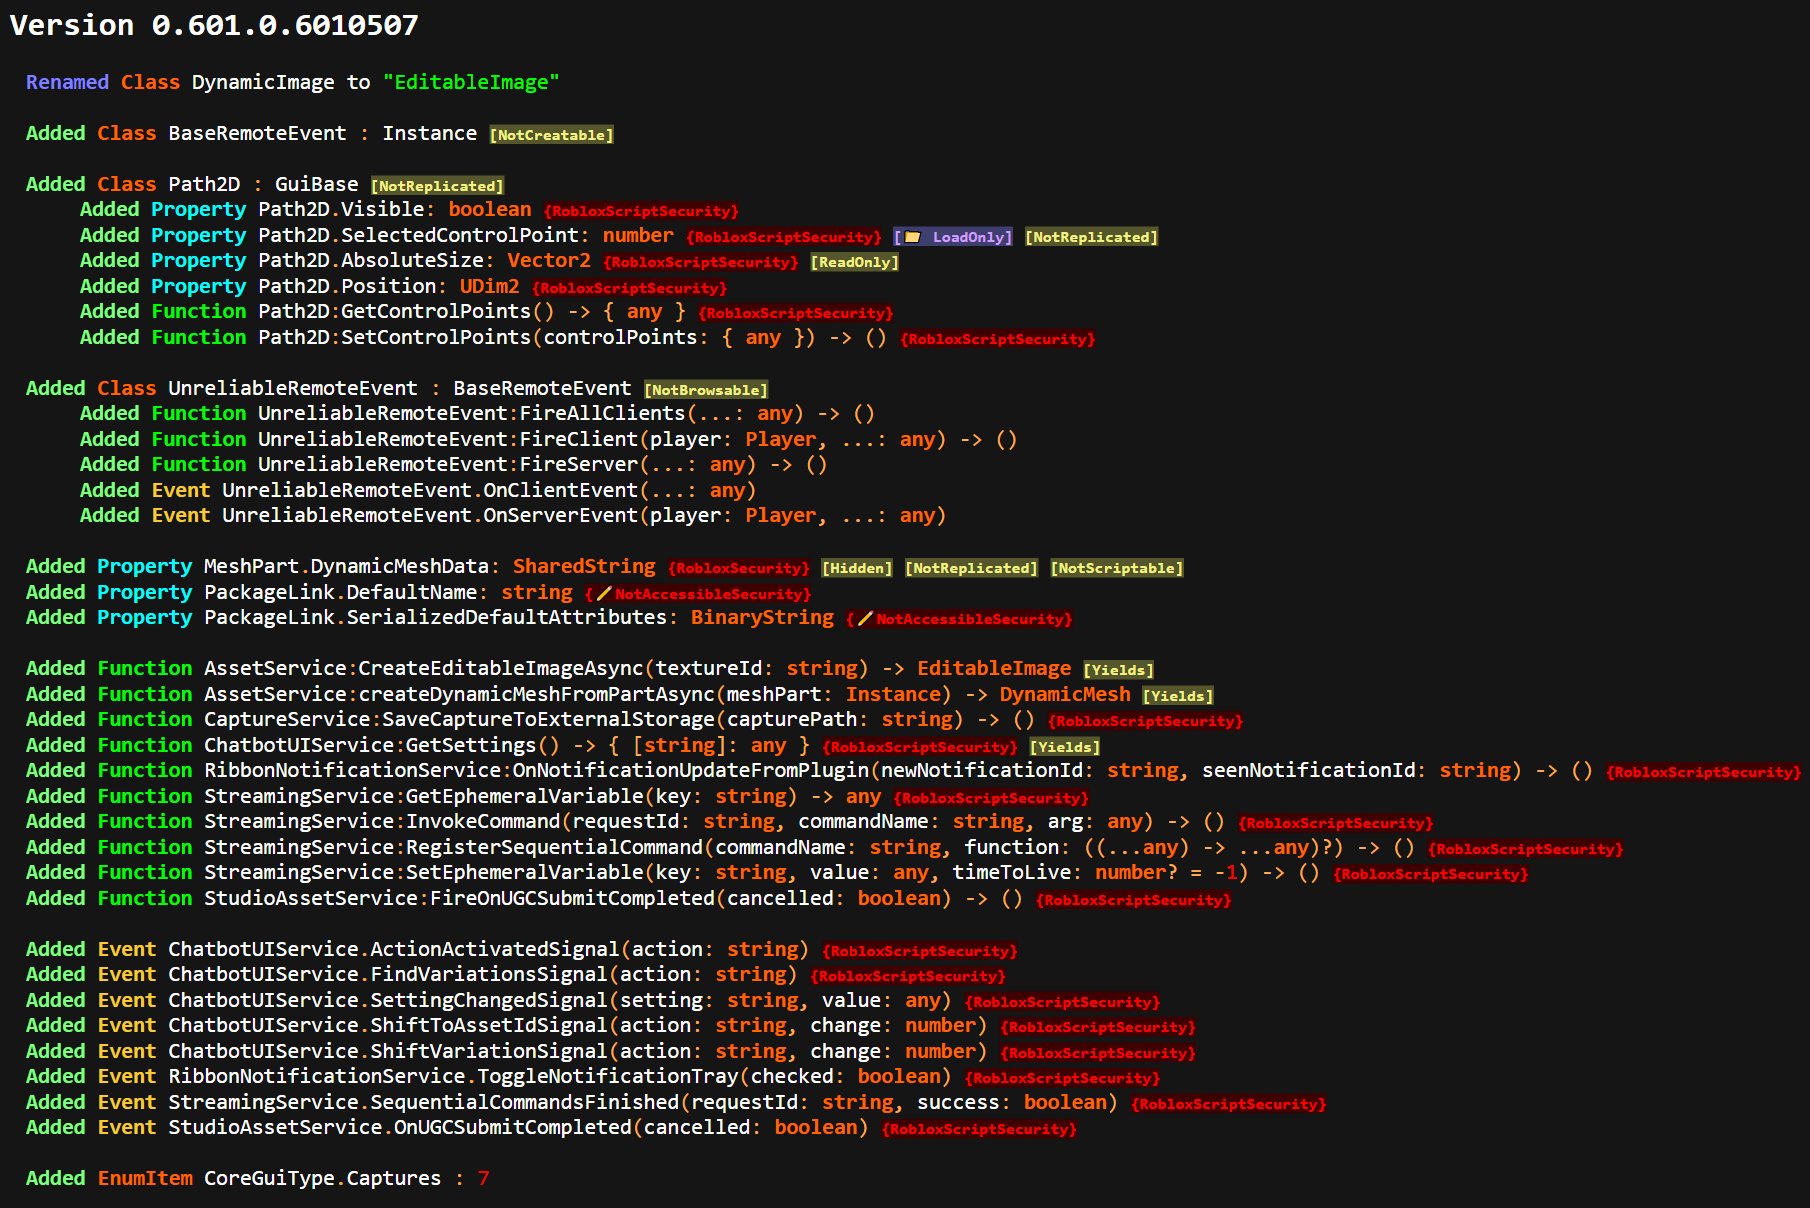The height and width of the screenshot is (1208, 1810).
Task: Click the [NotReplicated] tag on the SelectedControlPoint line
Action: pyautogui.click(x=1091, y=237)
